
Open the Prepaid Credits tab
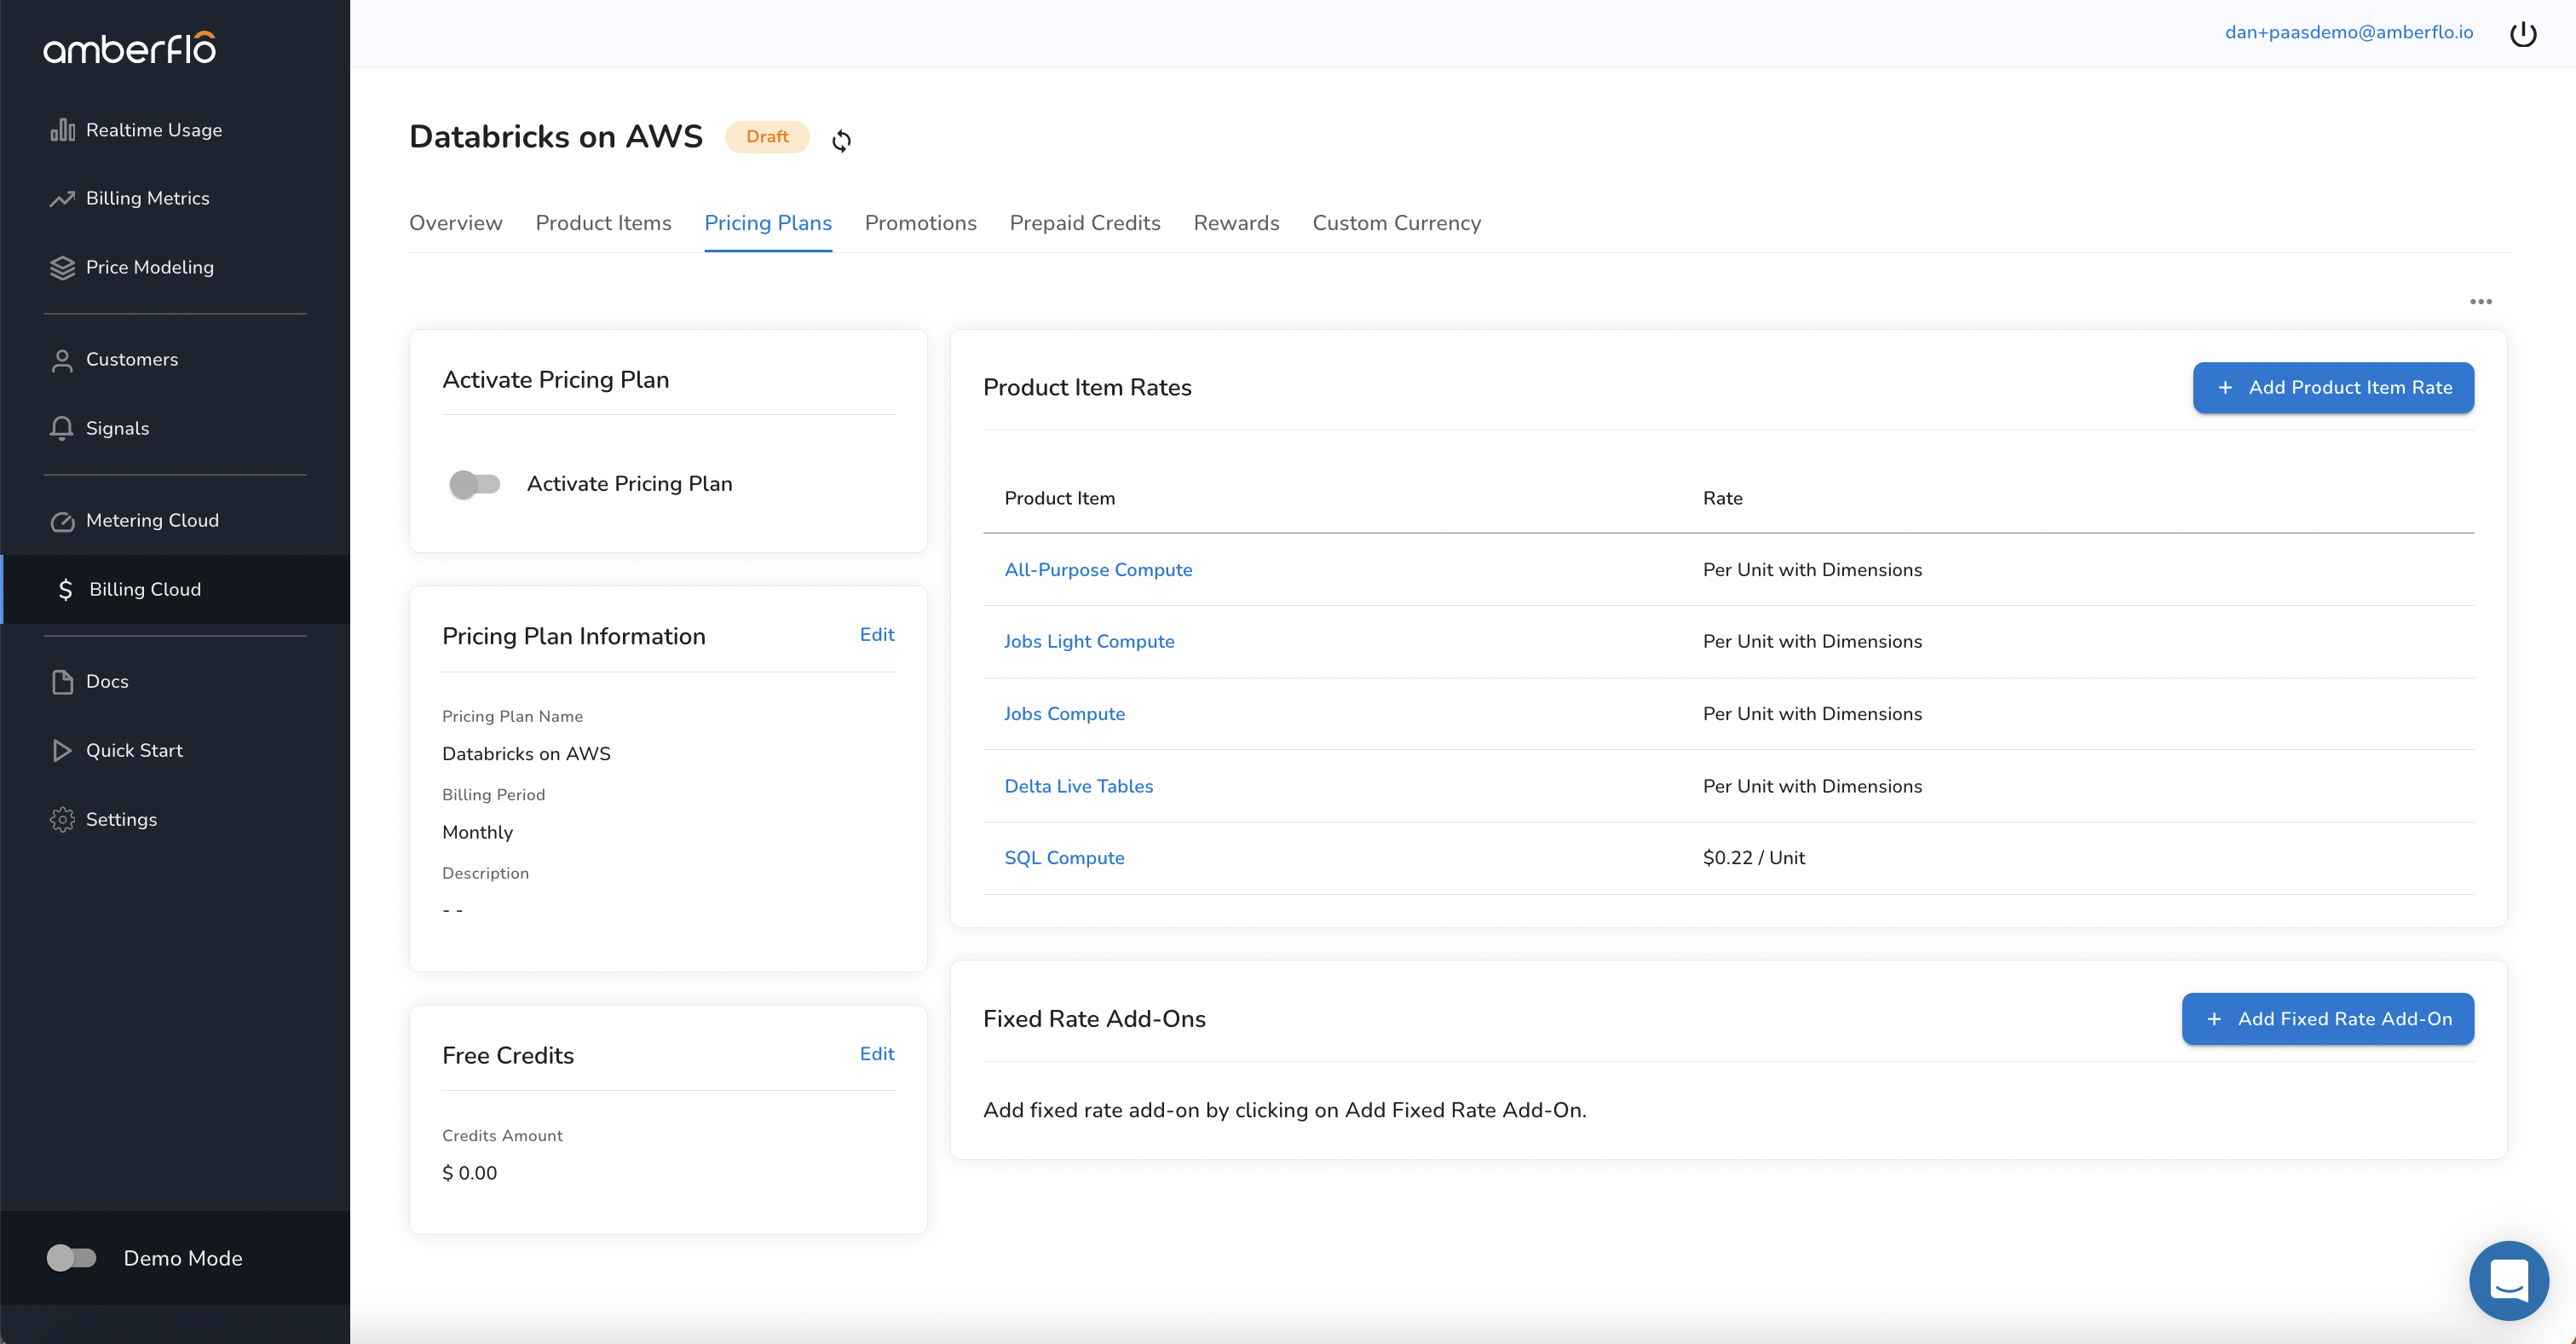[1084, 223]
